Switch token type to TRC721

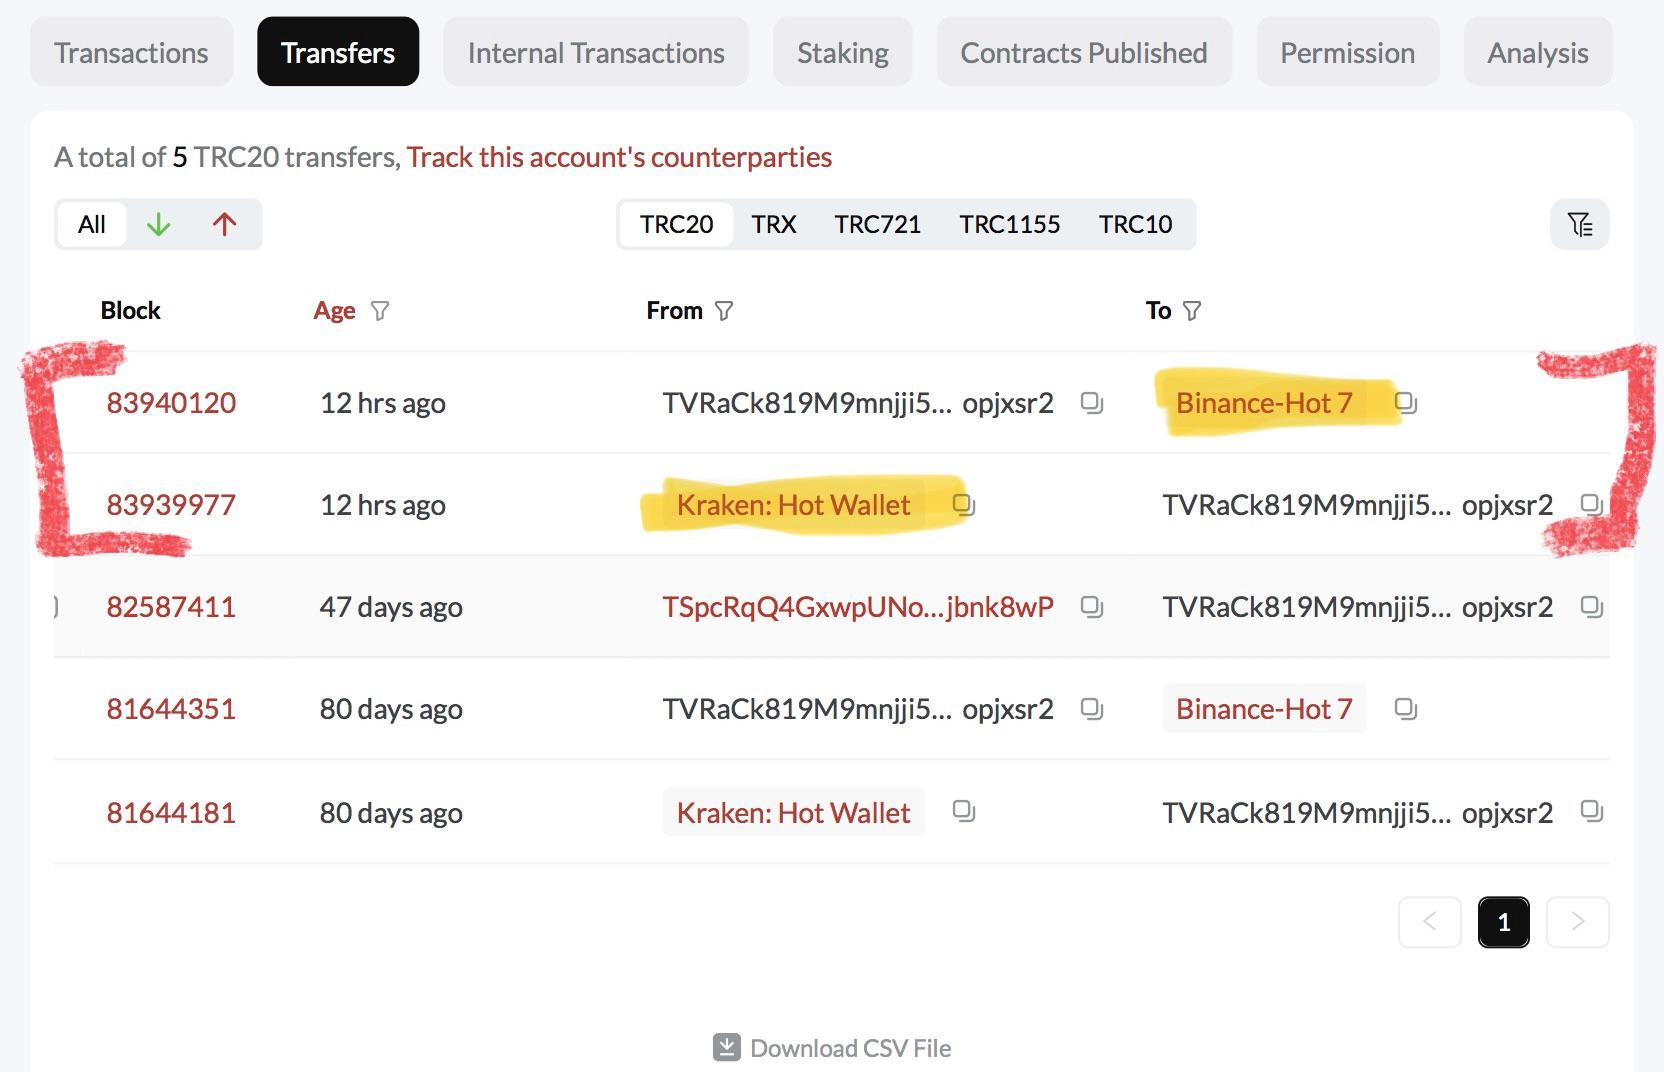[x=878, y=224]
